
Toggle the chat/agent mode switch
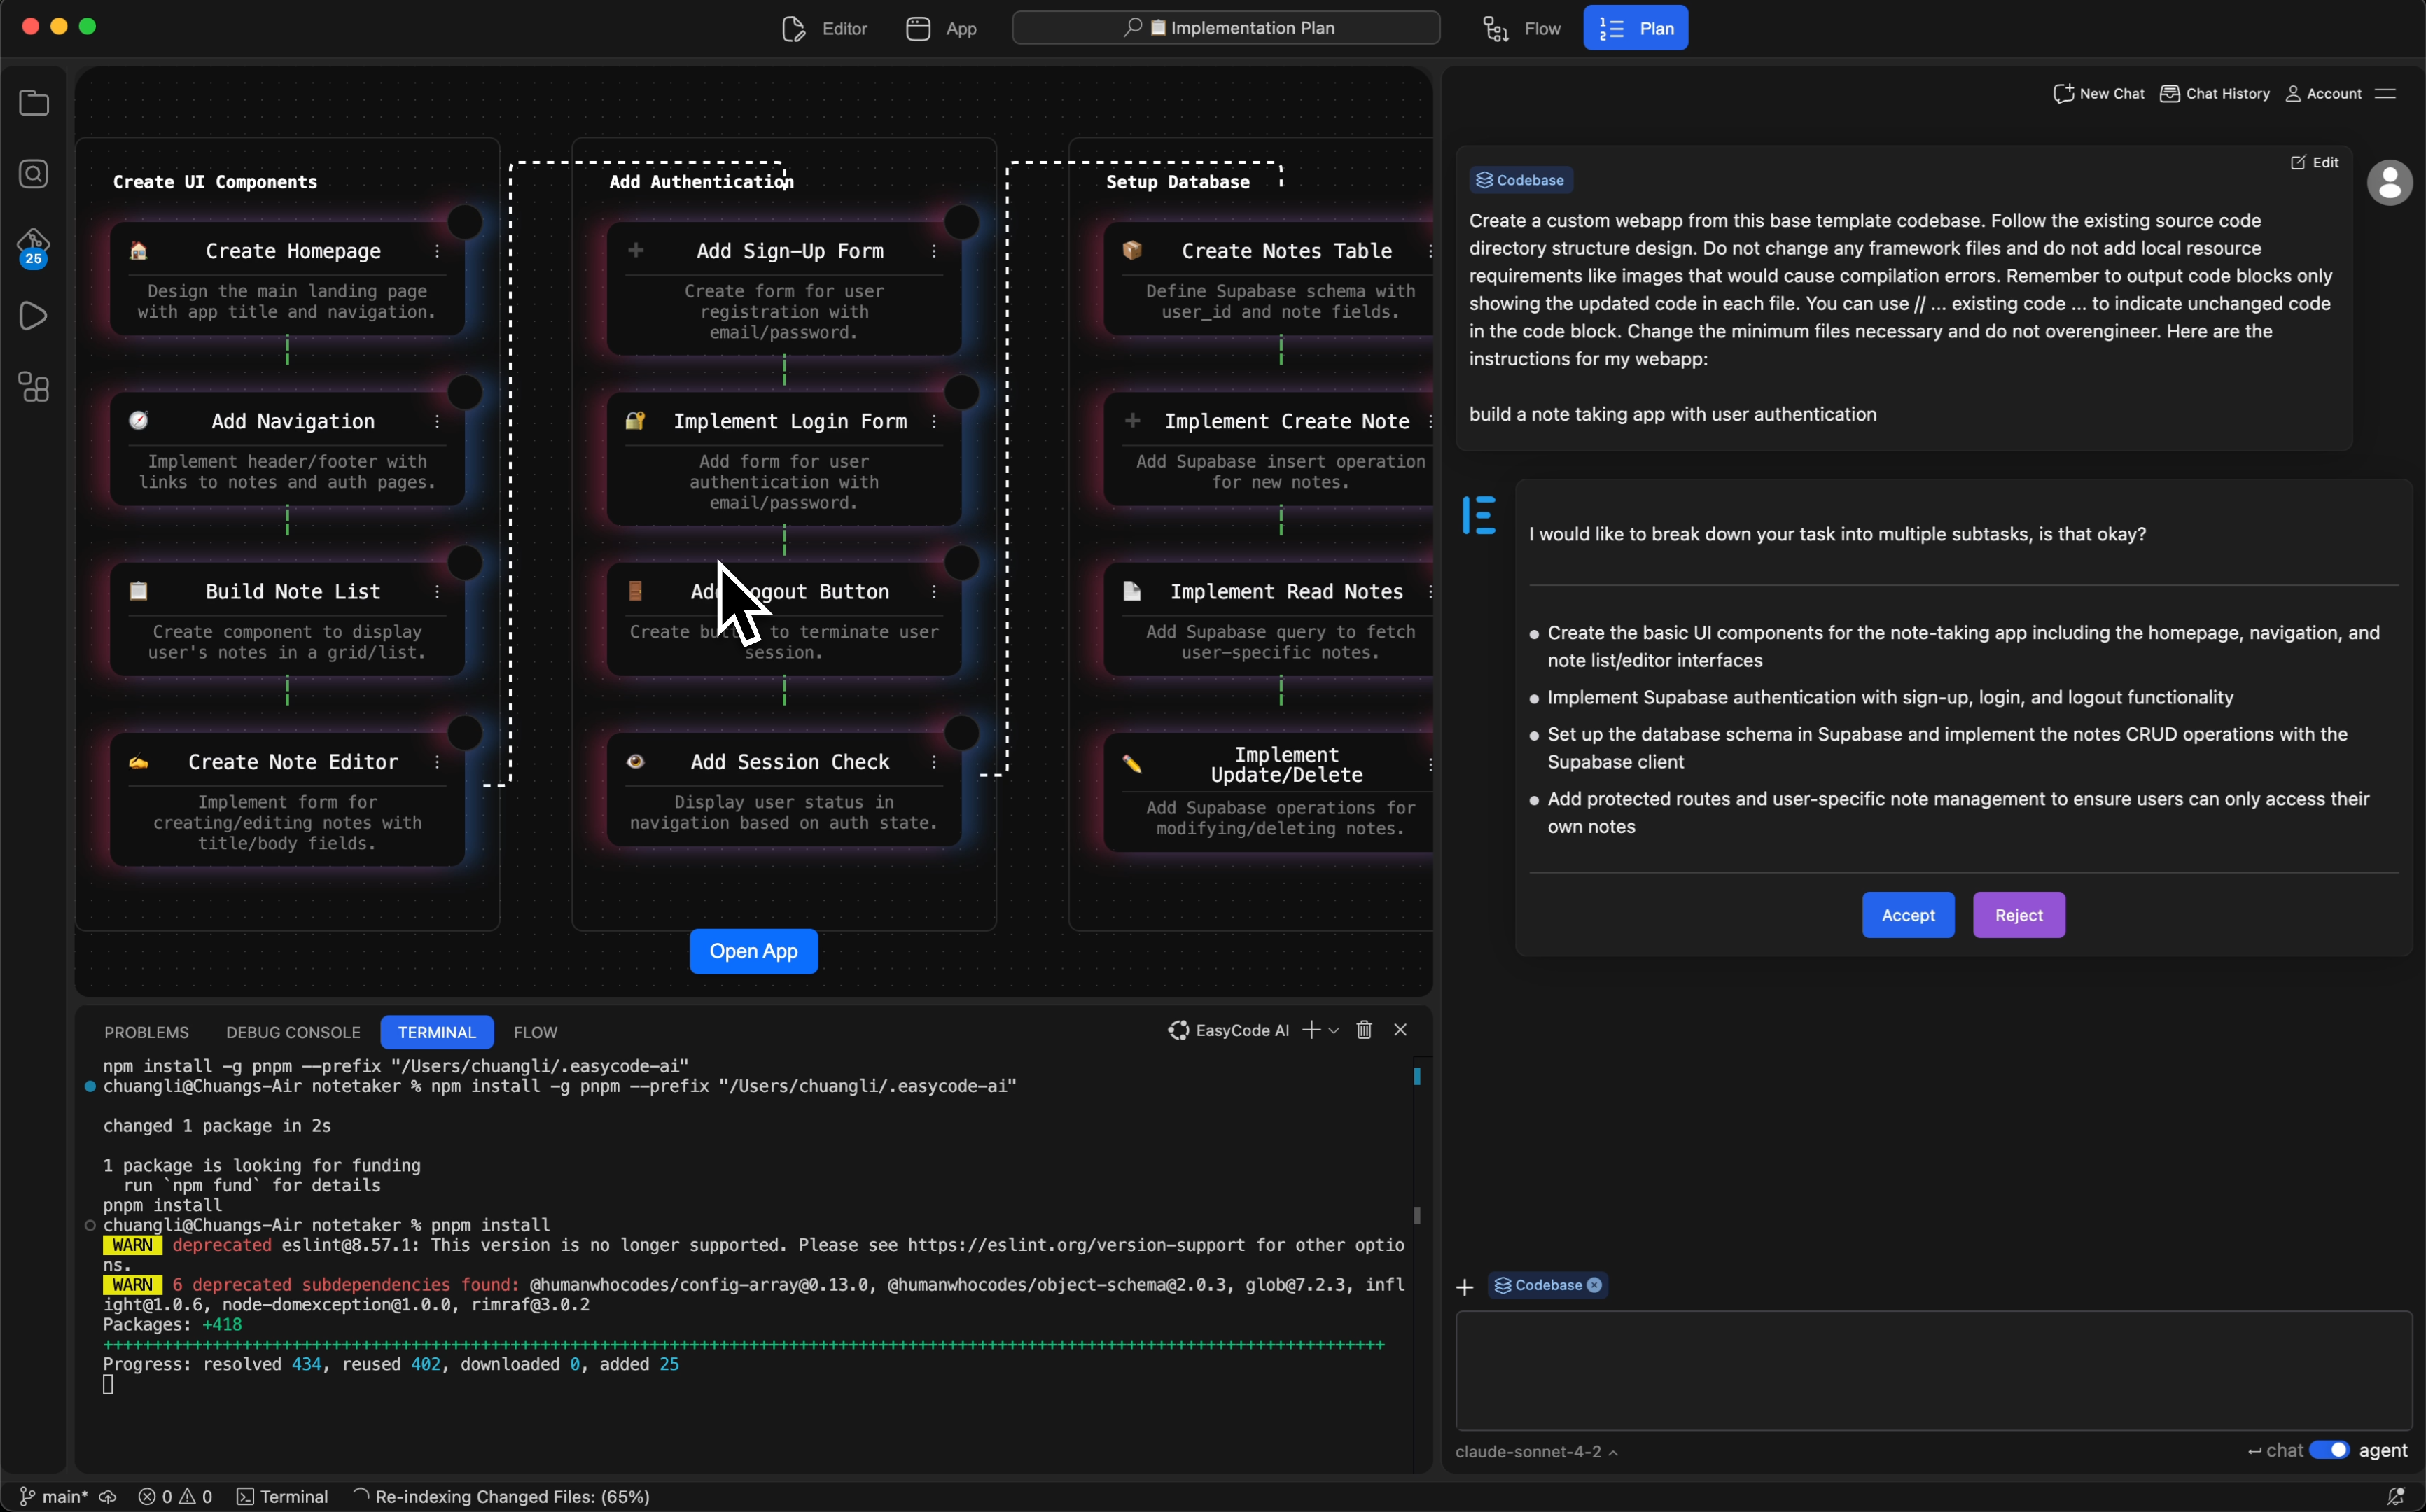2329,1450
